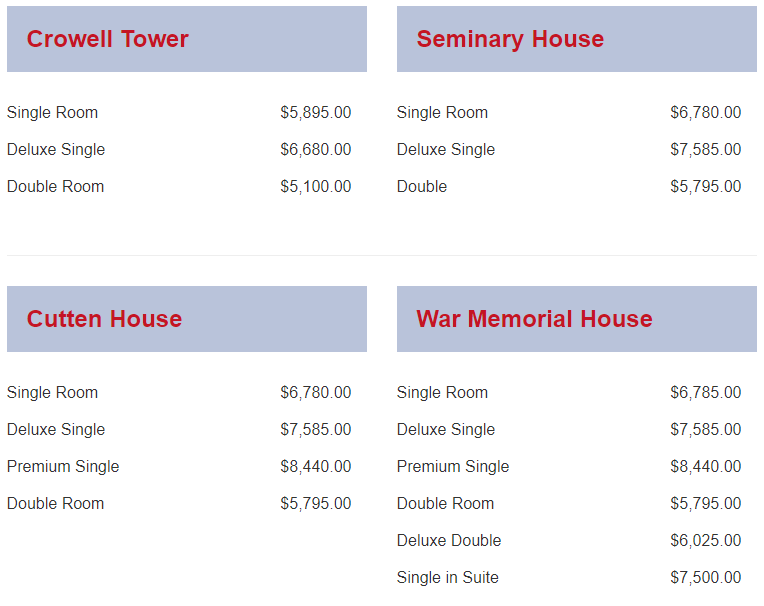Image resolution: width=764 pixels, height=606 pixels.
Task: Select the $5,100.00 Double Room price
Action: tap(315, 187)
